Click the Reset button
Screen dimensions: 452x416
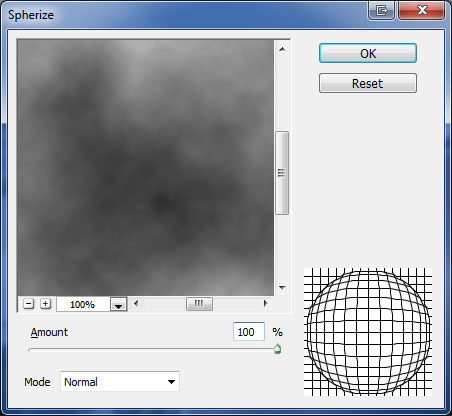point(368,83)
